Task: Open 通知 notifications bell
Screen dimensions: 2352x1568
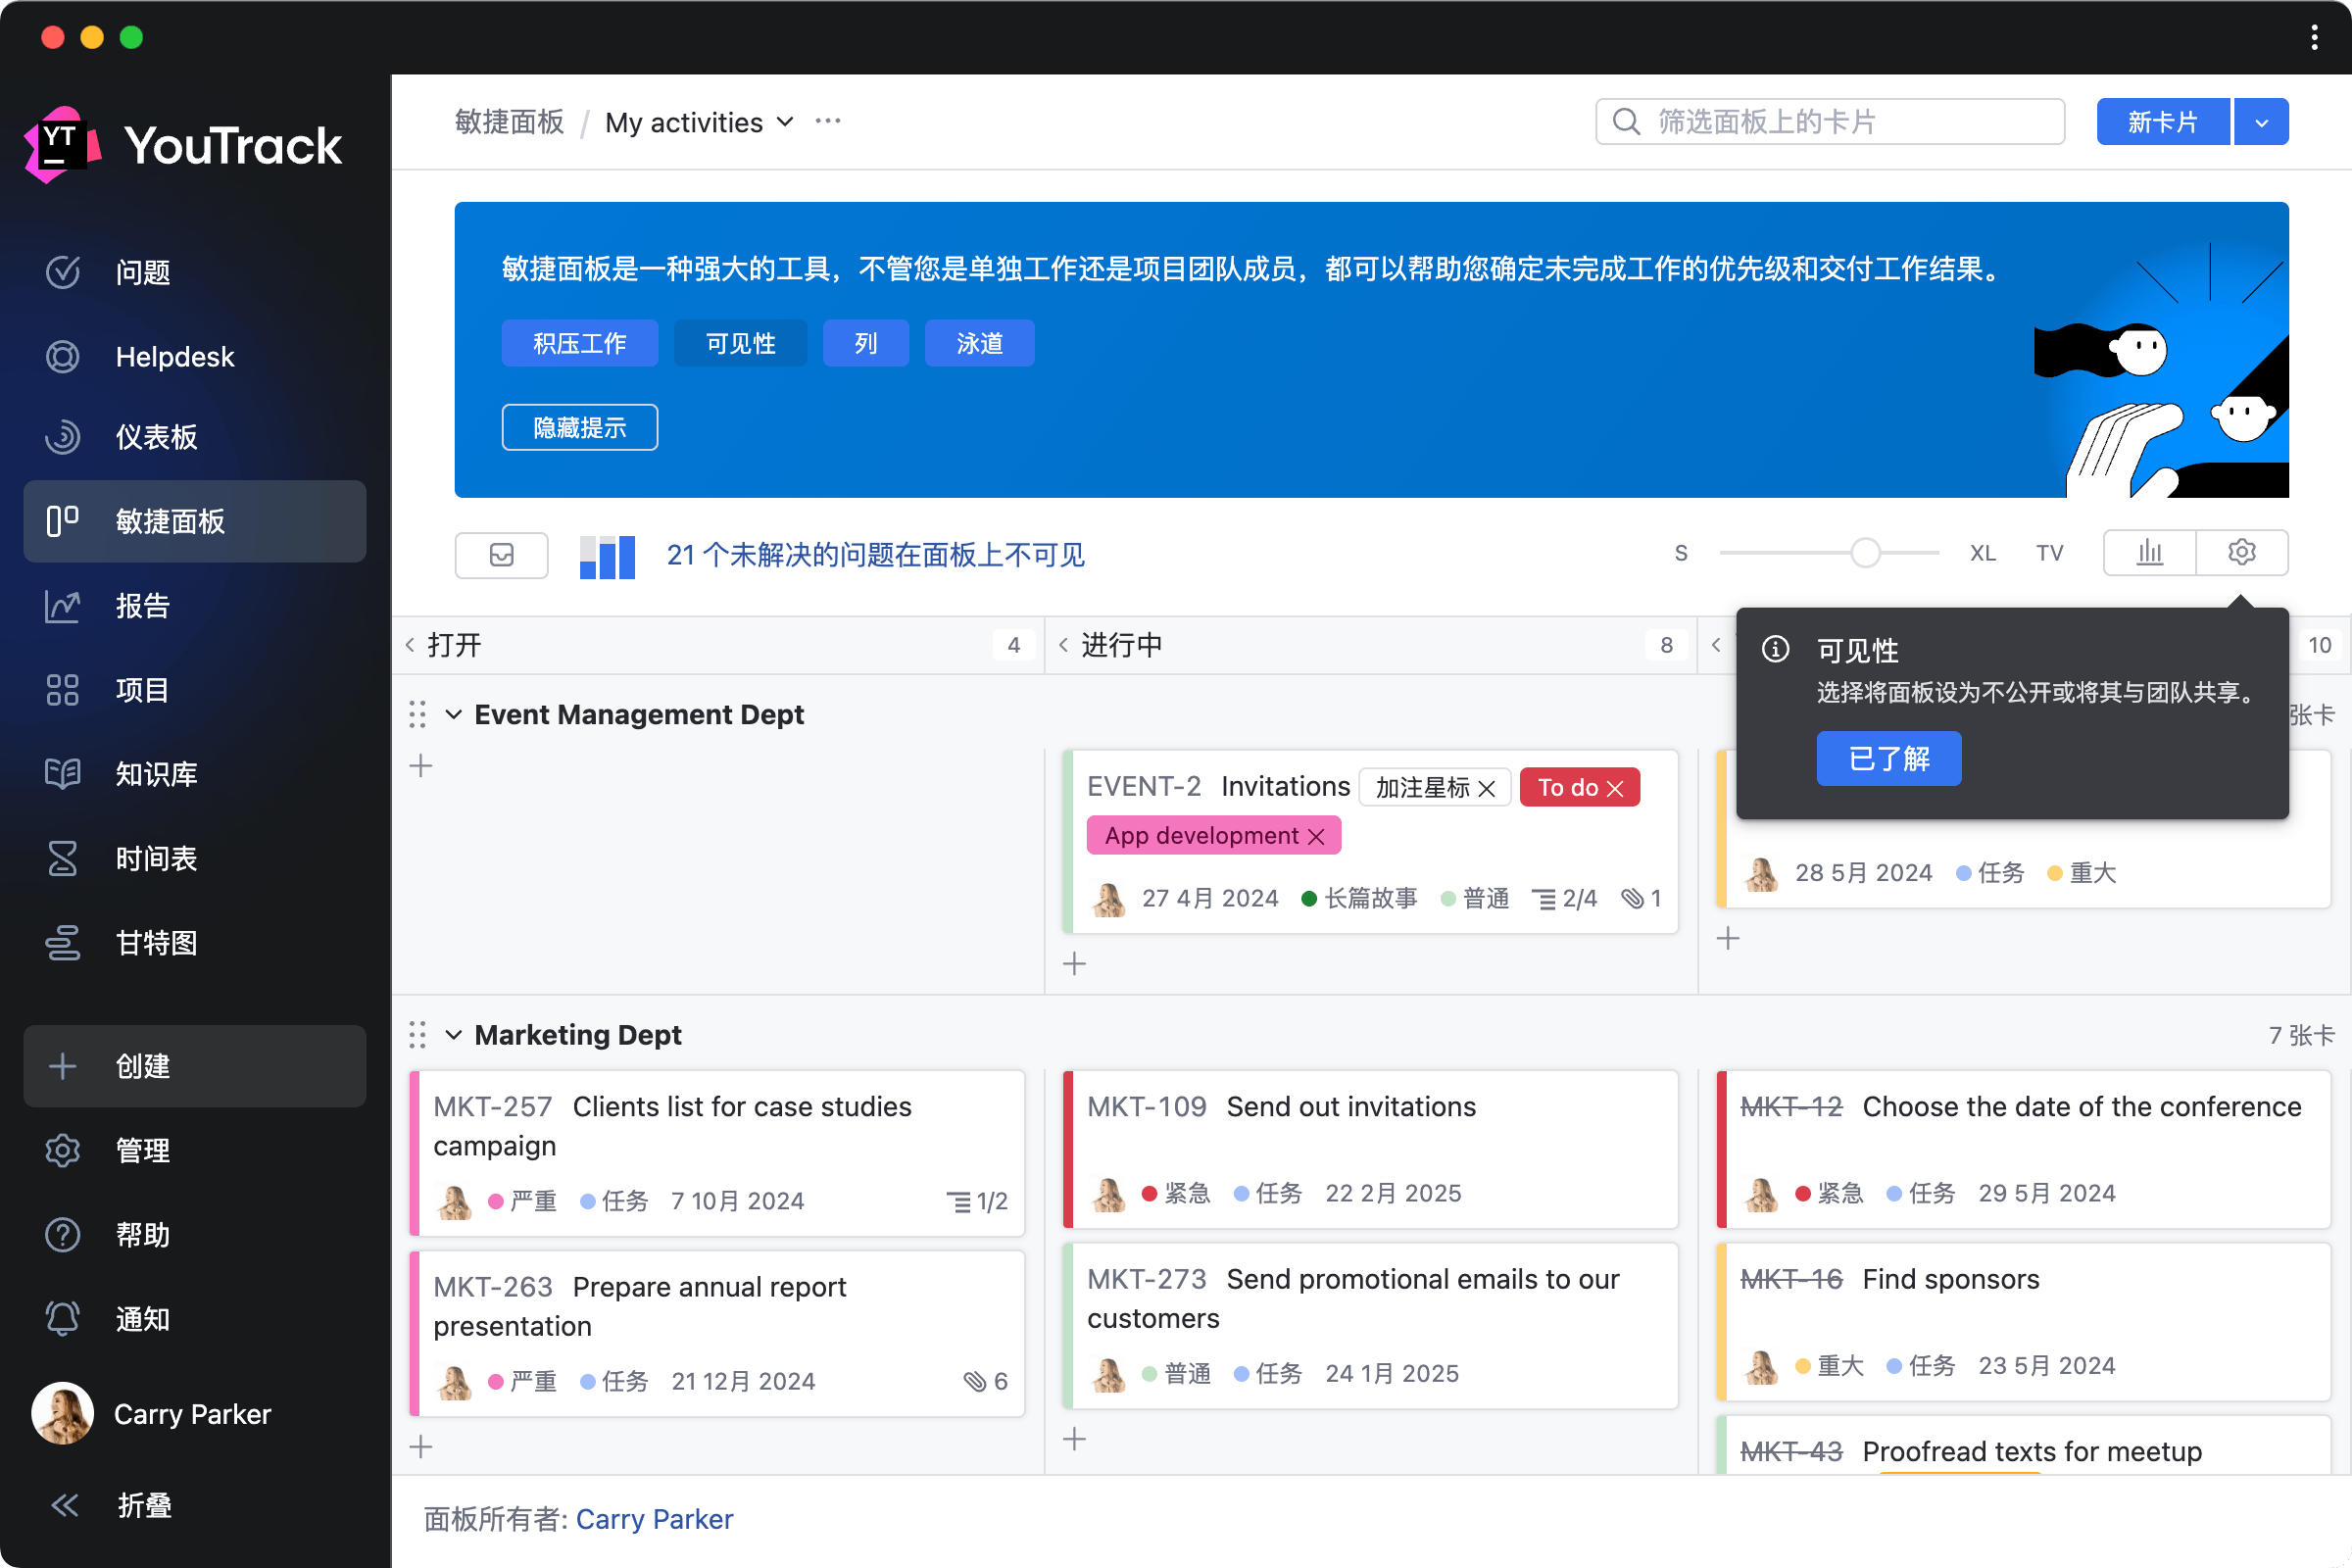Action: (x=63, y=1318)
